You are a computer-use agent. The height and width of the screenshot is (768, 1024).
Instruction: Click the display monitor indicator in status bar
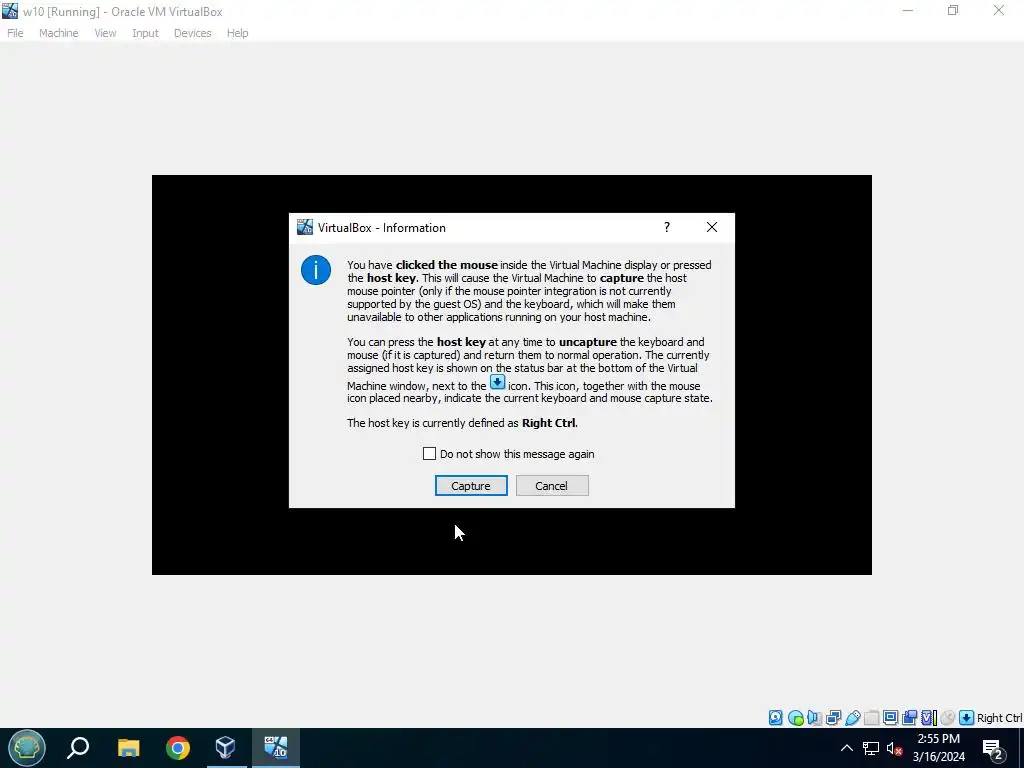(890, 718)
